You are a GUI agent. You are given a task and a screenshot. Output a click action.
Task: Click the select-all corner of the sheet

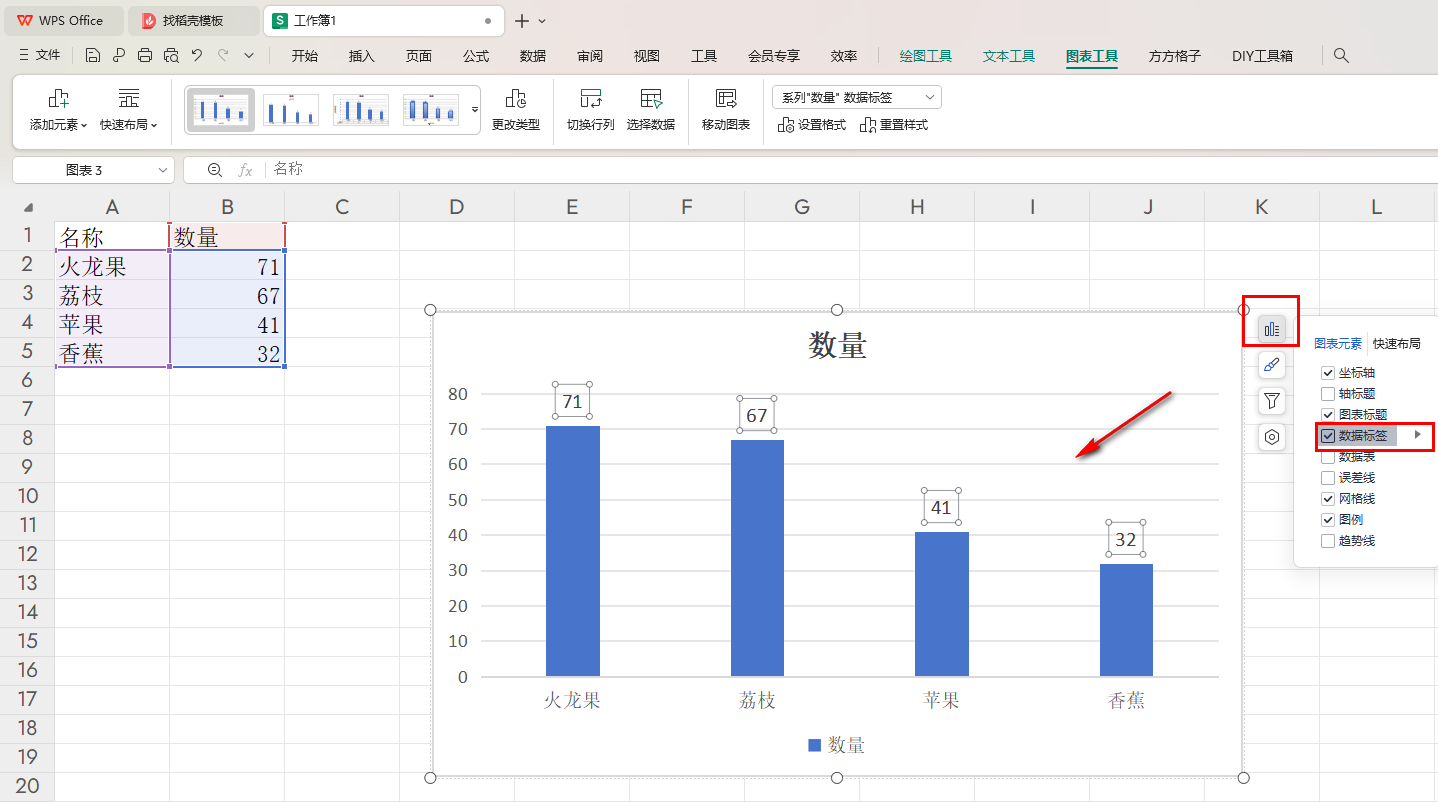(28, 208)
